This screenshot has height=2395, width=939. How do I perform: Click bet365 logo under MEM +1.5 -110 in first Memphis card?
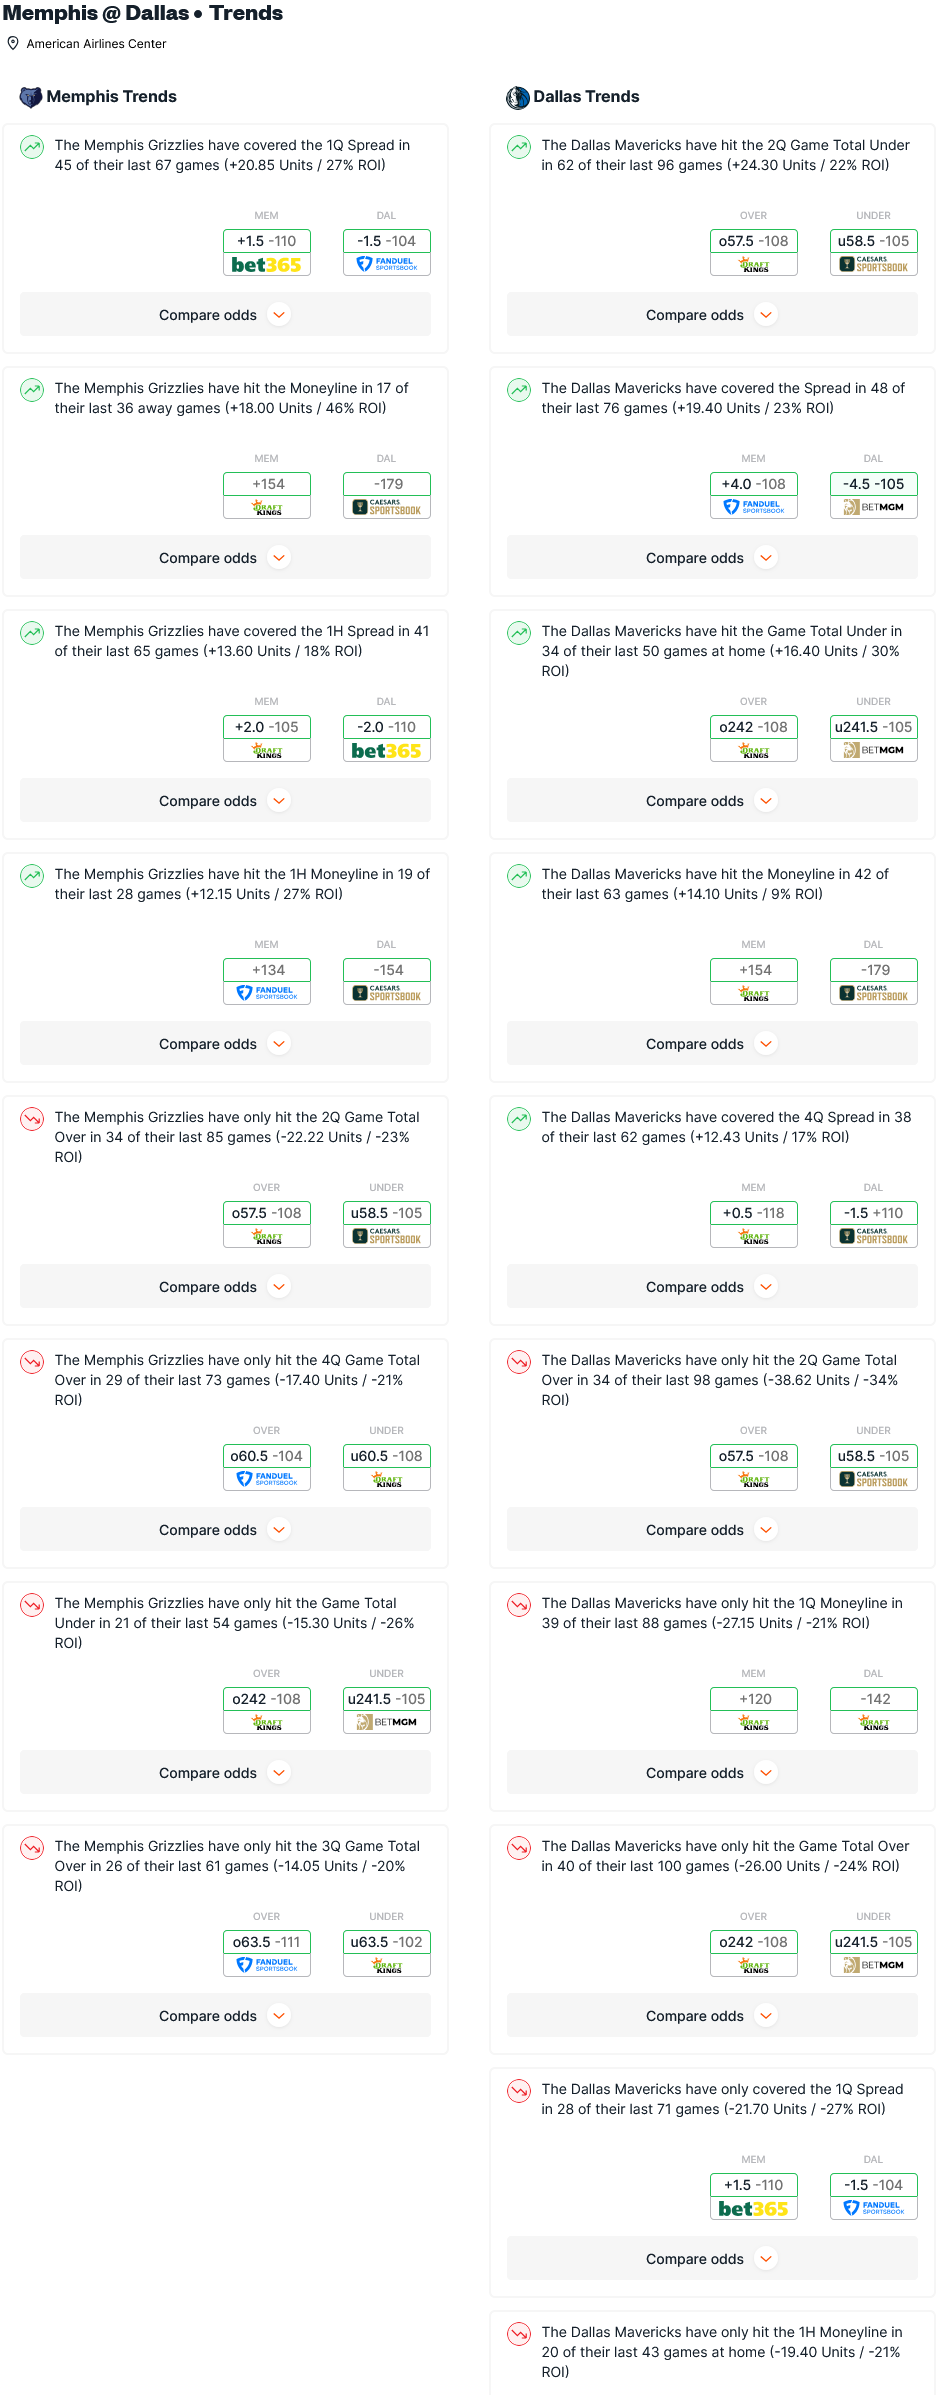266,265
